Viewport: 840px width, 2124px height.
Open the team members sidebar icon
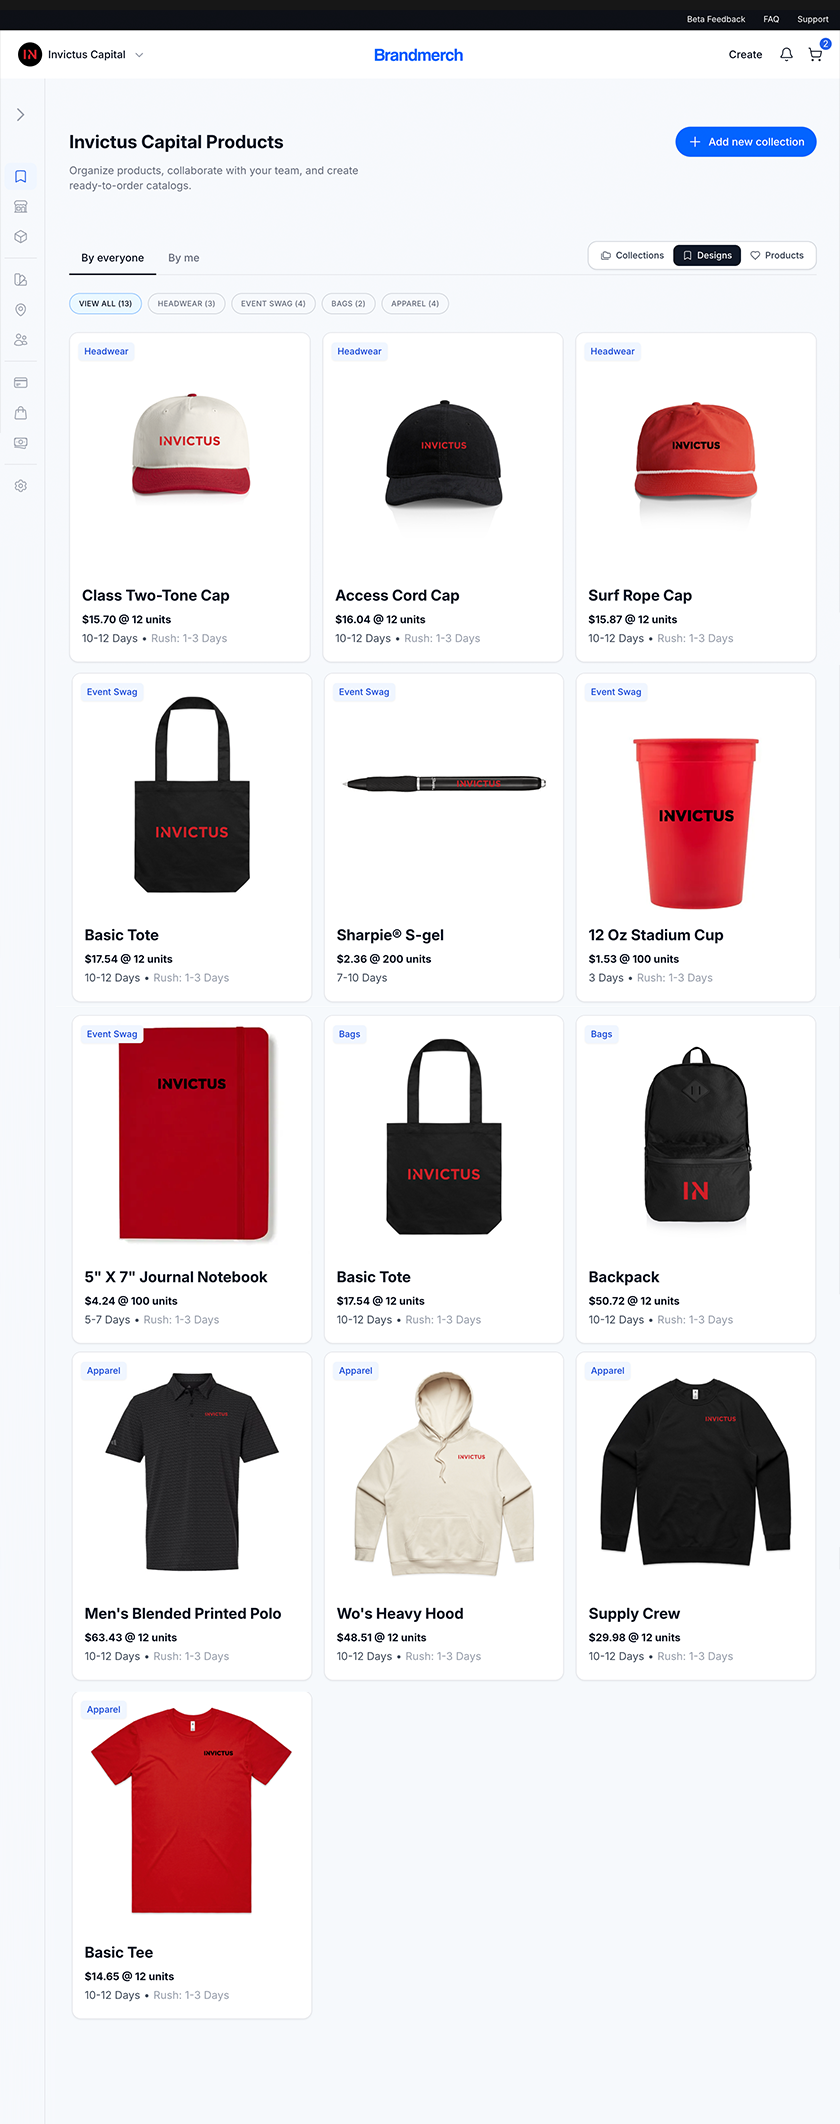[21, 340]
